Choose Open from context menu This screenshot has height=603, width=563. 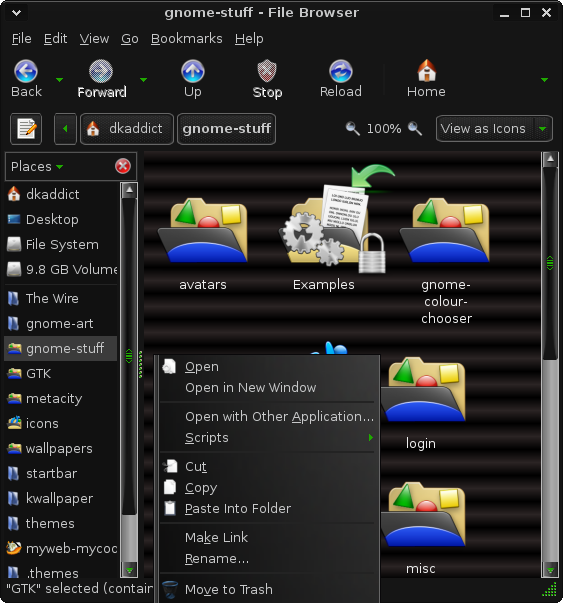(267, 367)
